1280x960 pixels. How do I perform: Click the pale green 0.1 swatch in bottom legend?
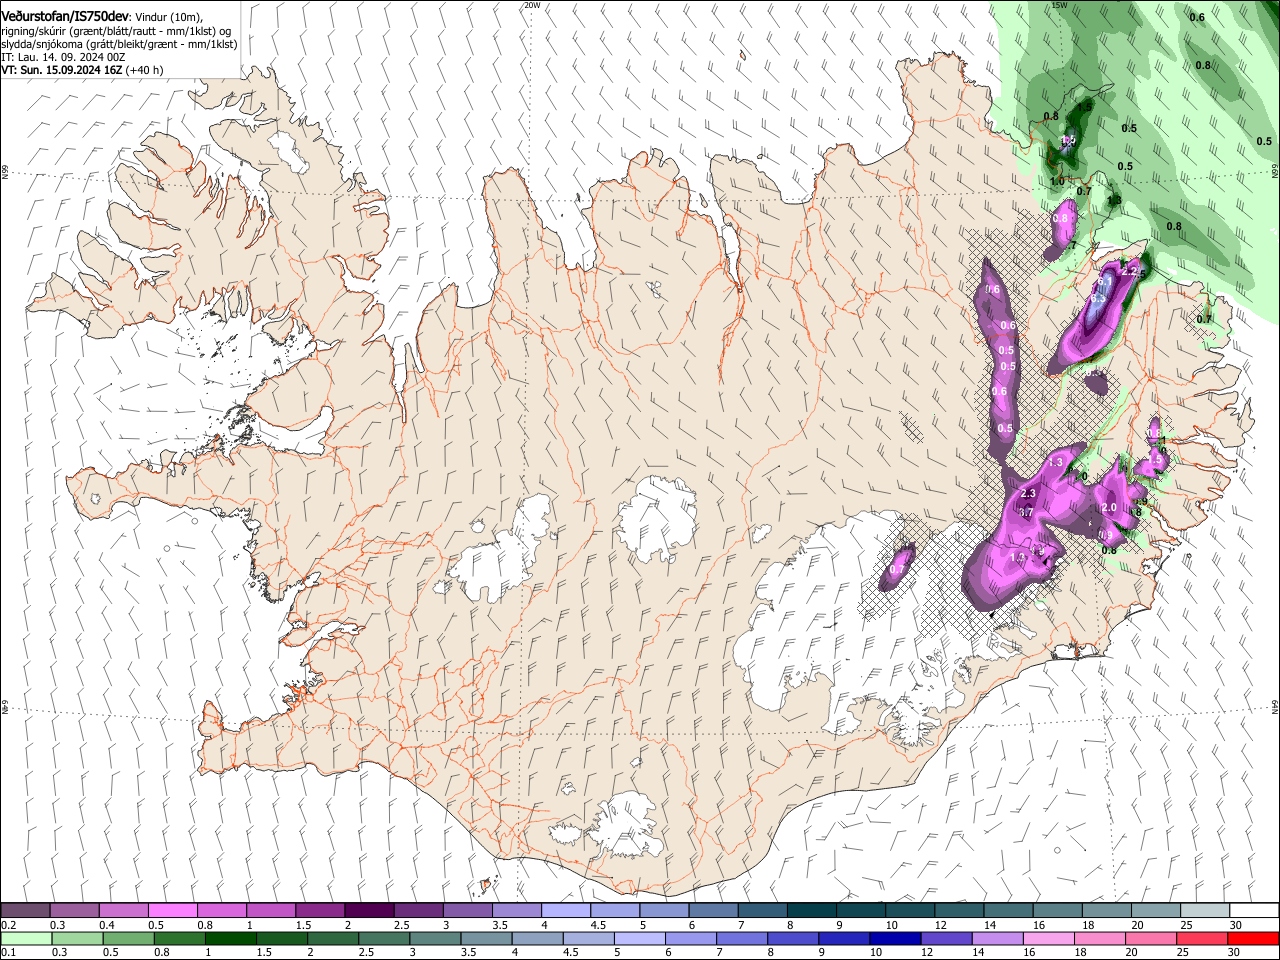pos(26,938)
